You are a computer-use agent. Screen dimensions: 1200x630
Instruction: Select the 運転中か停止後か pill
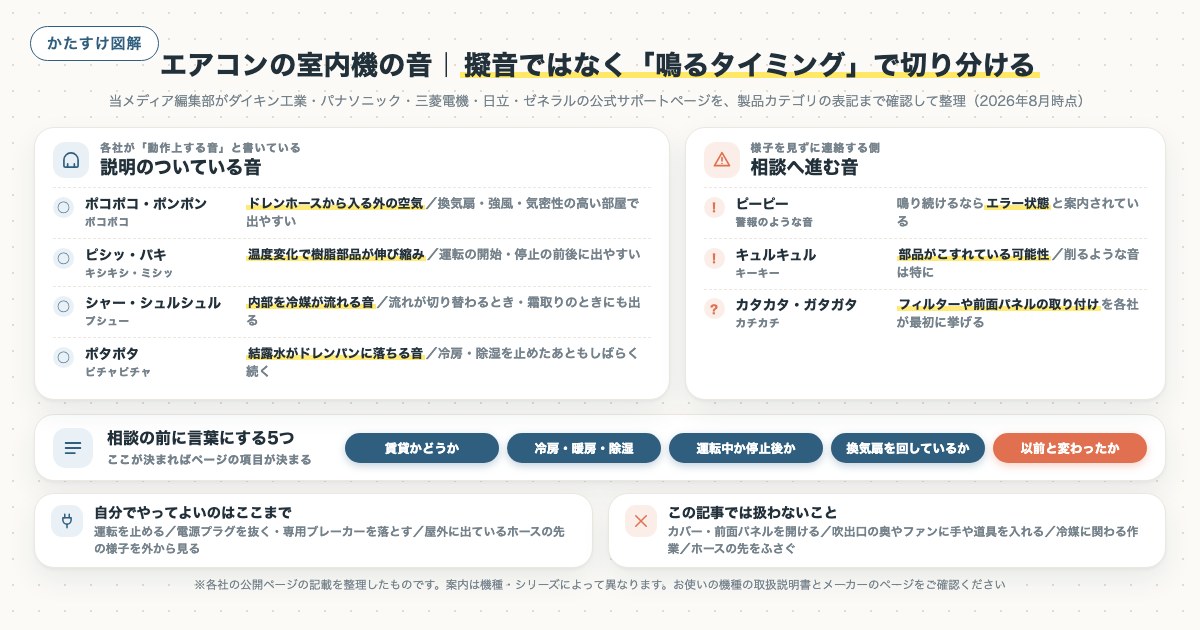pos(746,448)
